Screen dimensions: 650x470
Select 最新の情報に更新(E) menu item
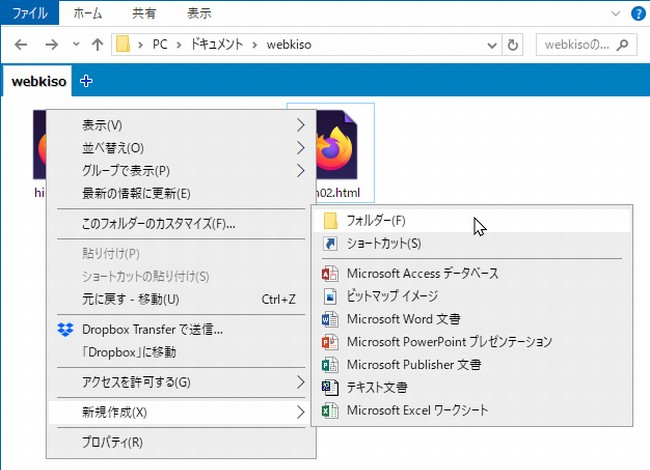(136, 193)
